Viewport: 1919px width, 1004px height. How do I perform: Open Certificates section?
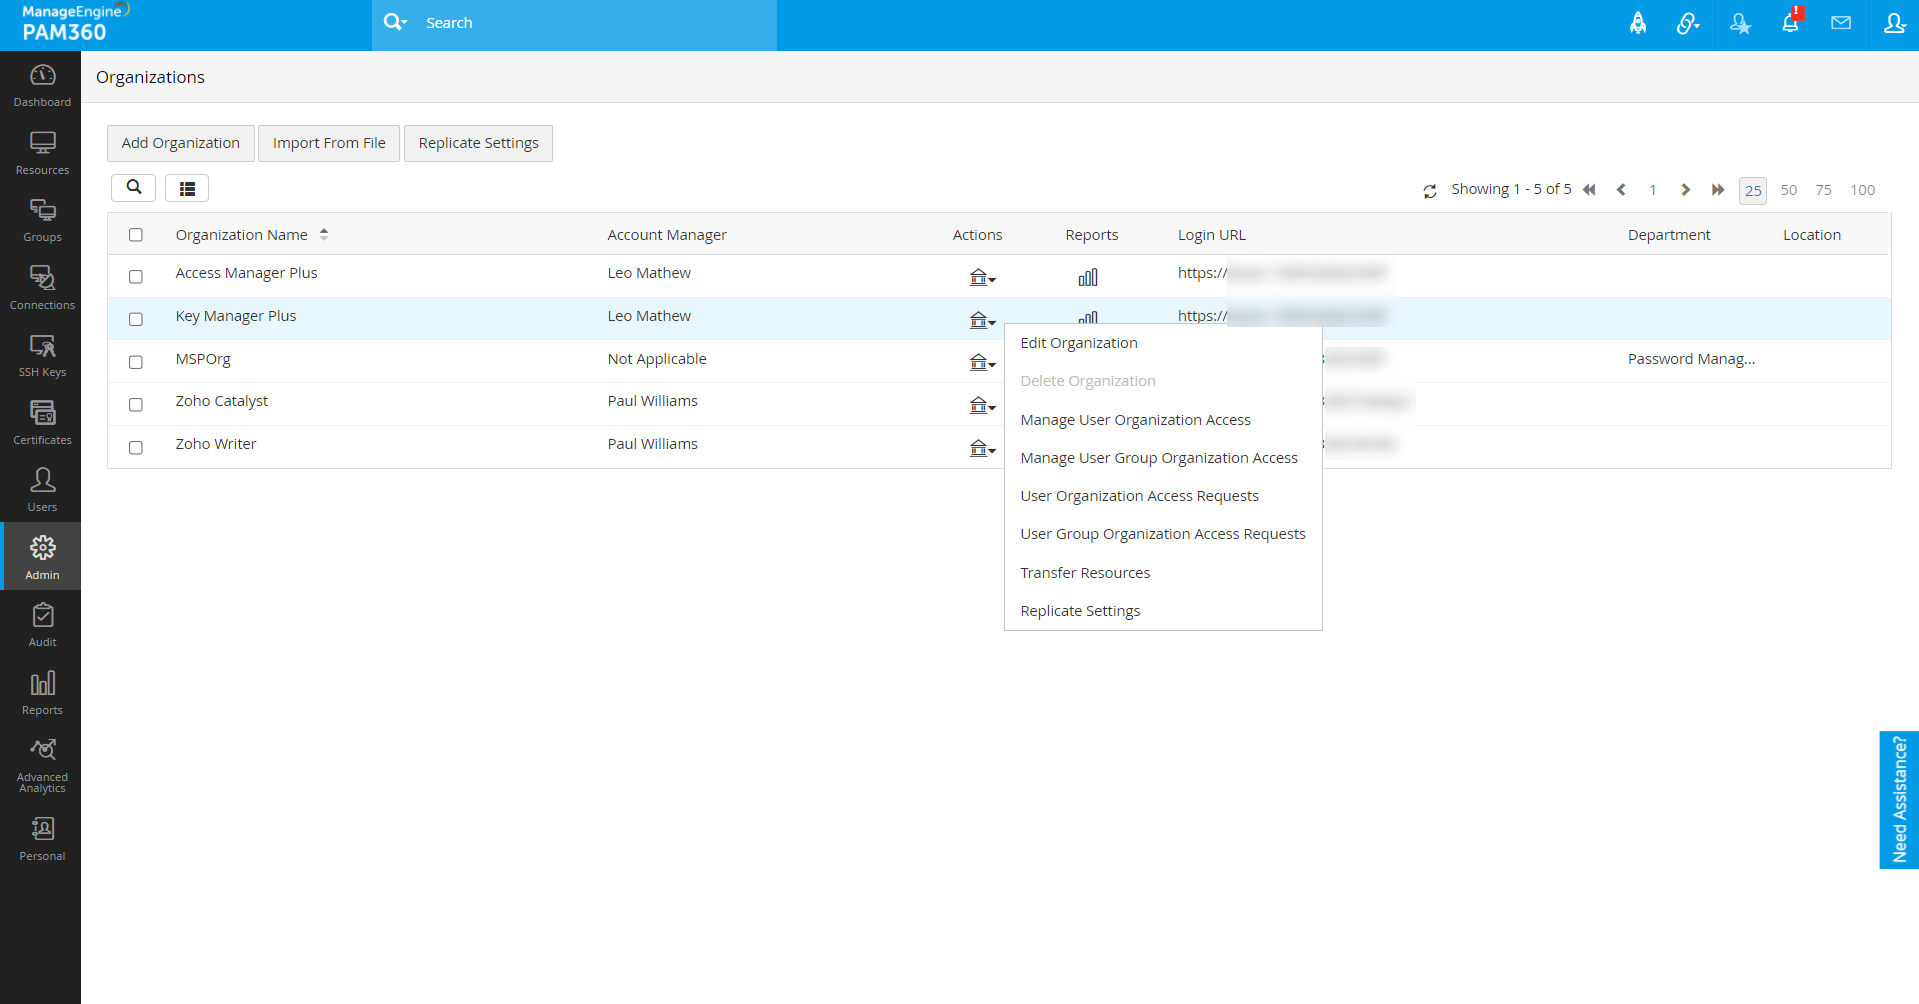tap(42, 424)
